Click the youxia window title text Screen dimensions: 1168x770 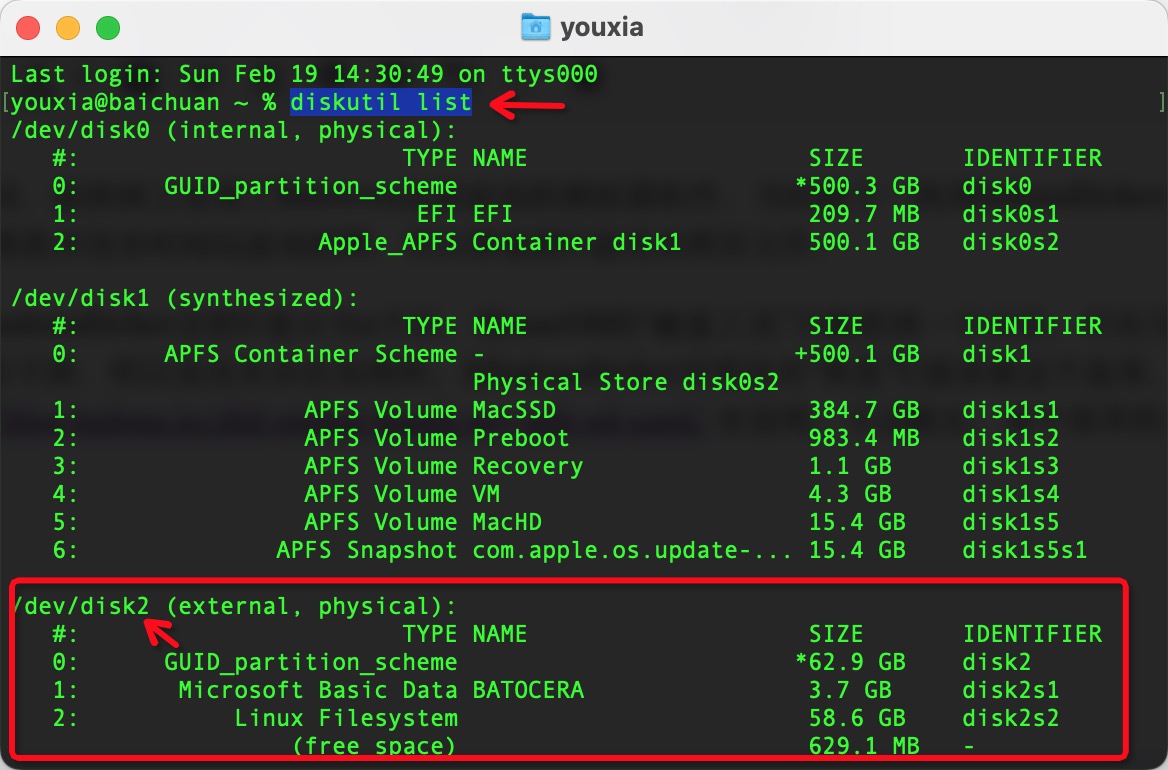pos(601,28)
